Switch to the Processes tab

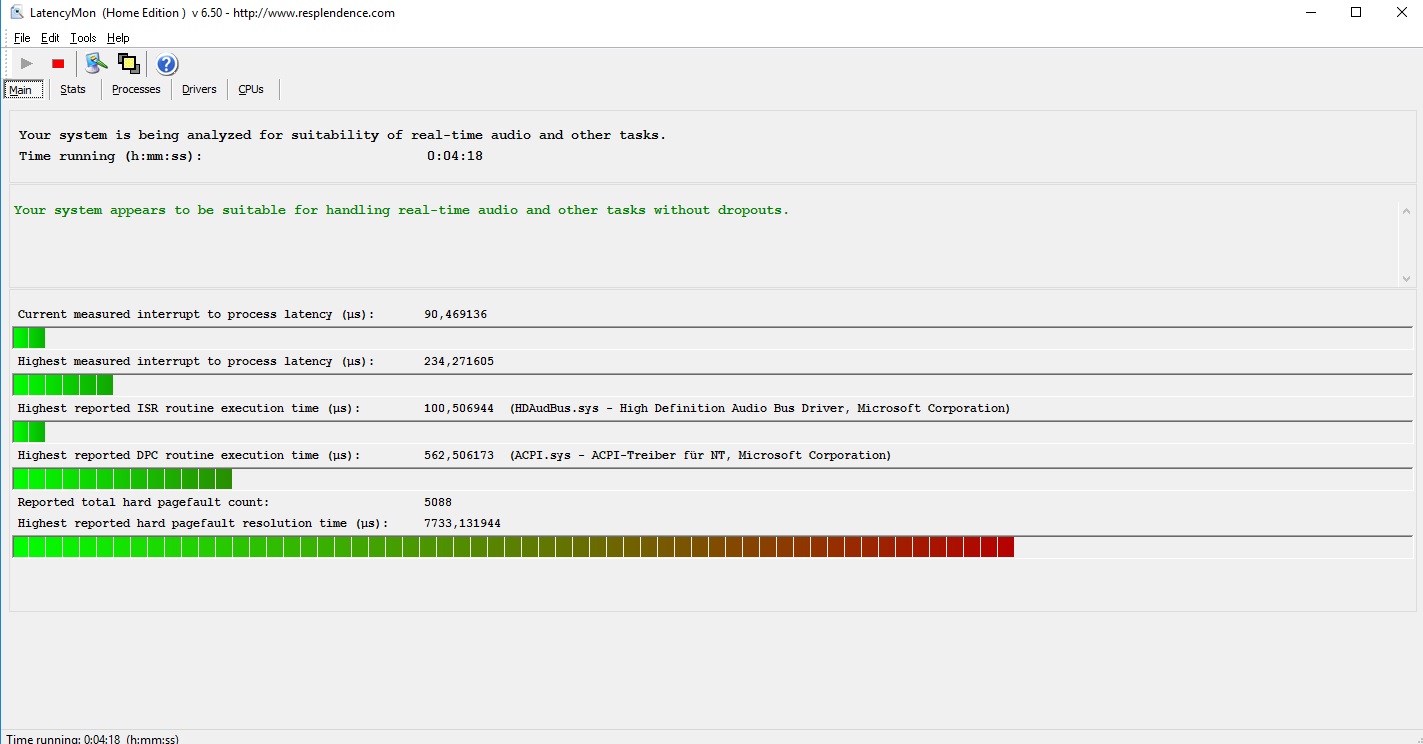[x=136, y=89]
